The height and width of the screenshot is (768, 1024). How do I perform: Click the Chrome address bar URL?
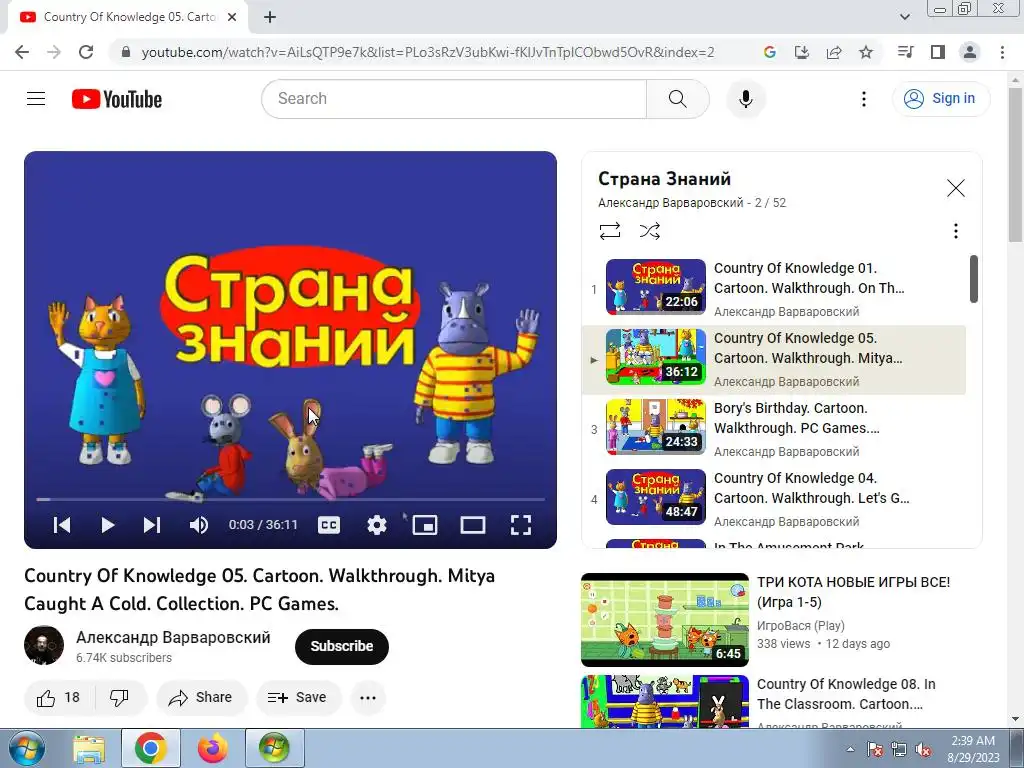pyautogui.click(x=428, y=52)
